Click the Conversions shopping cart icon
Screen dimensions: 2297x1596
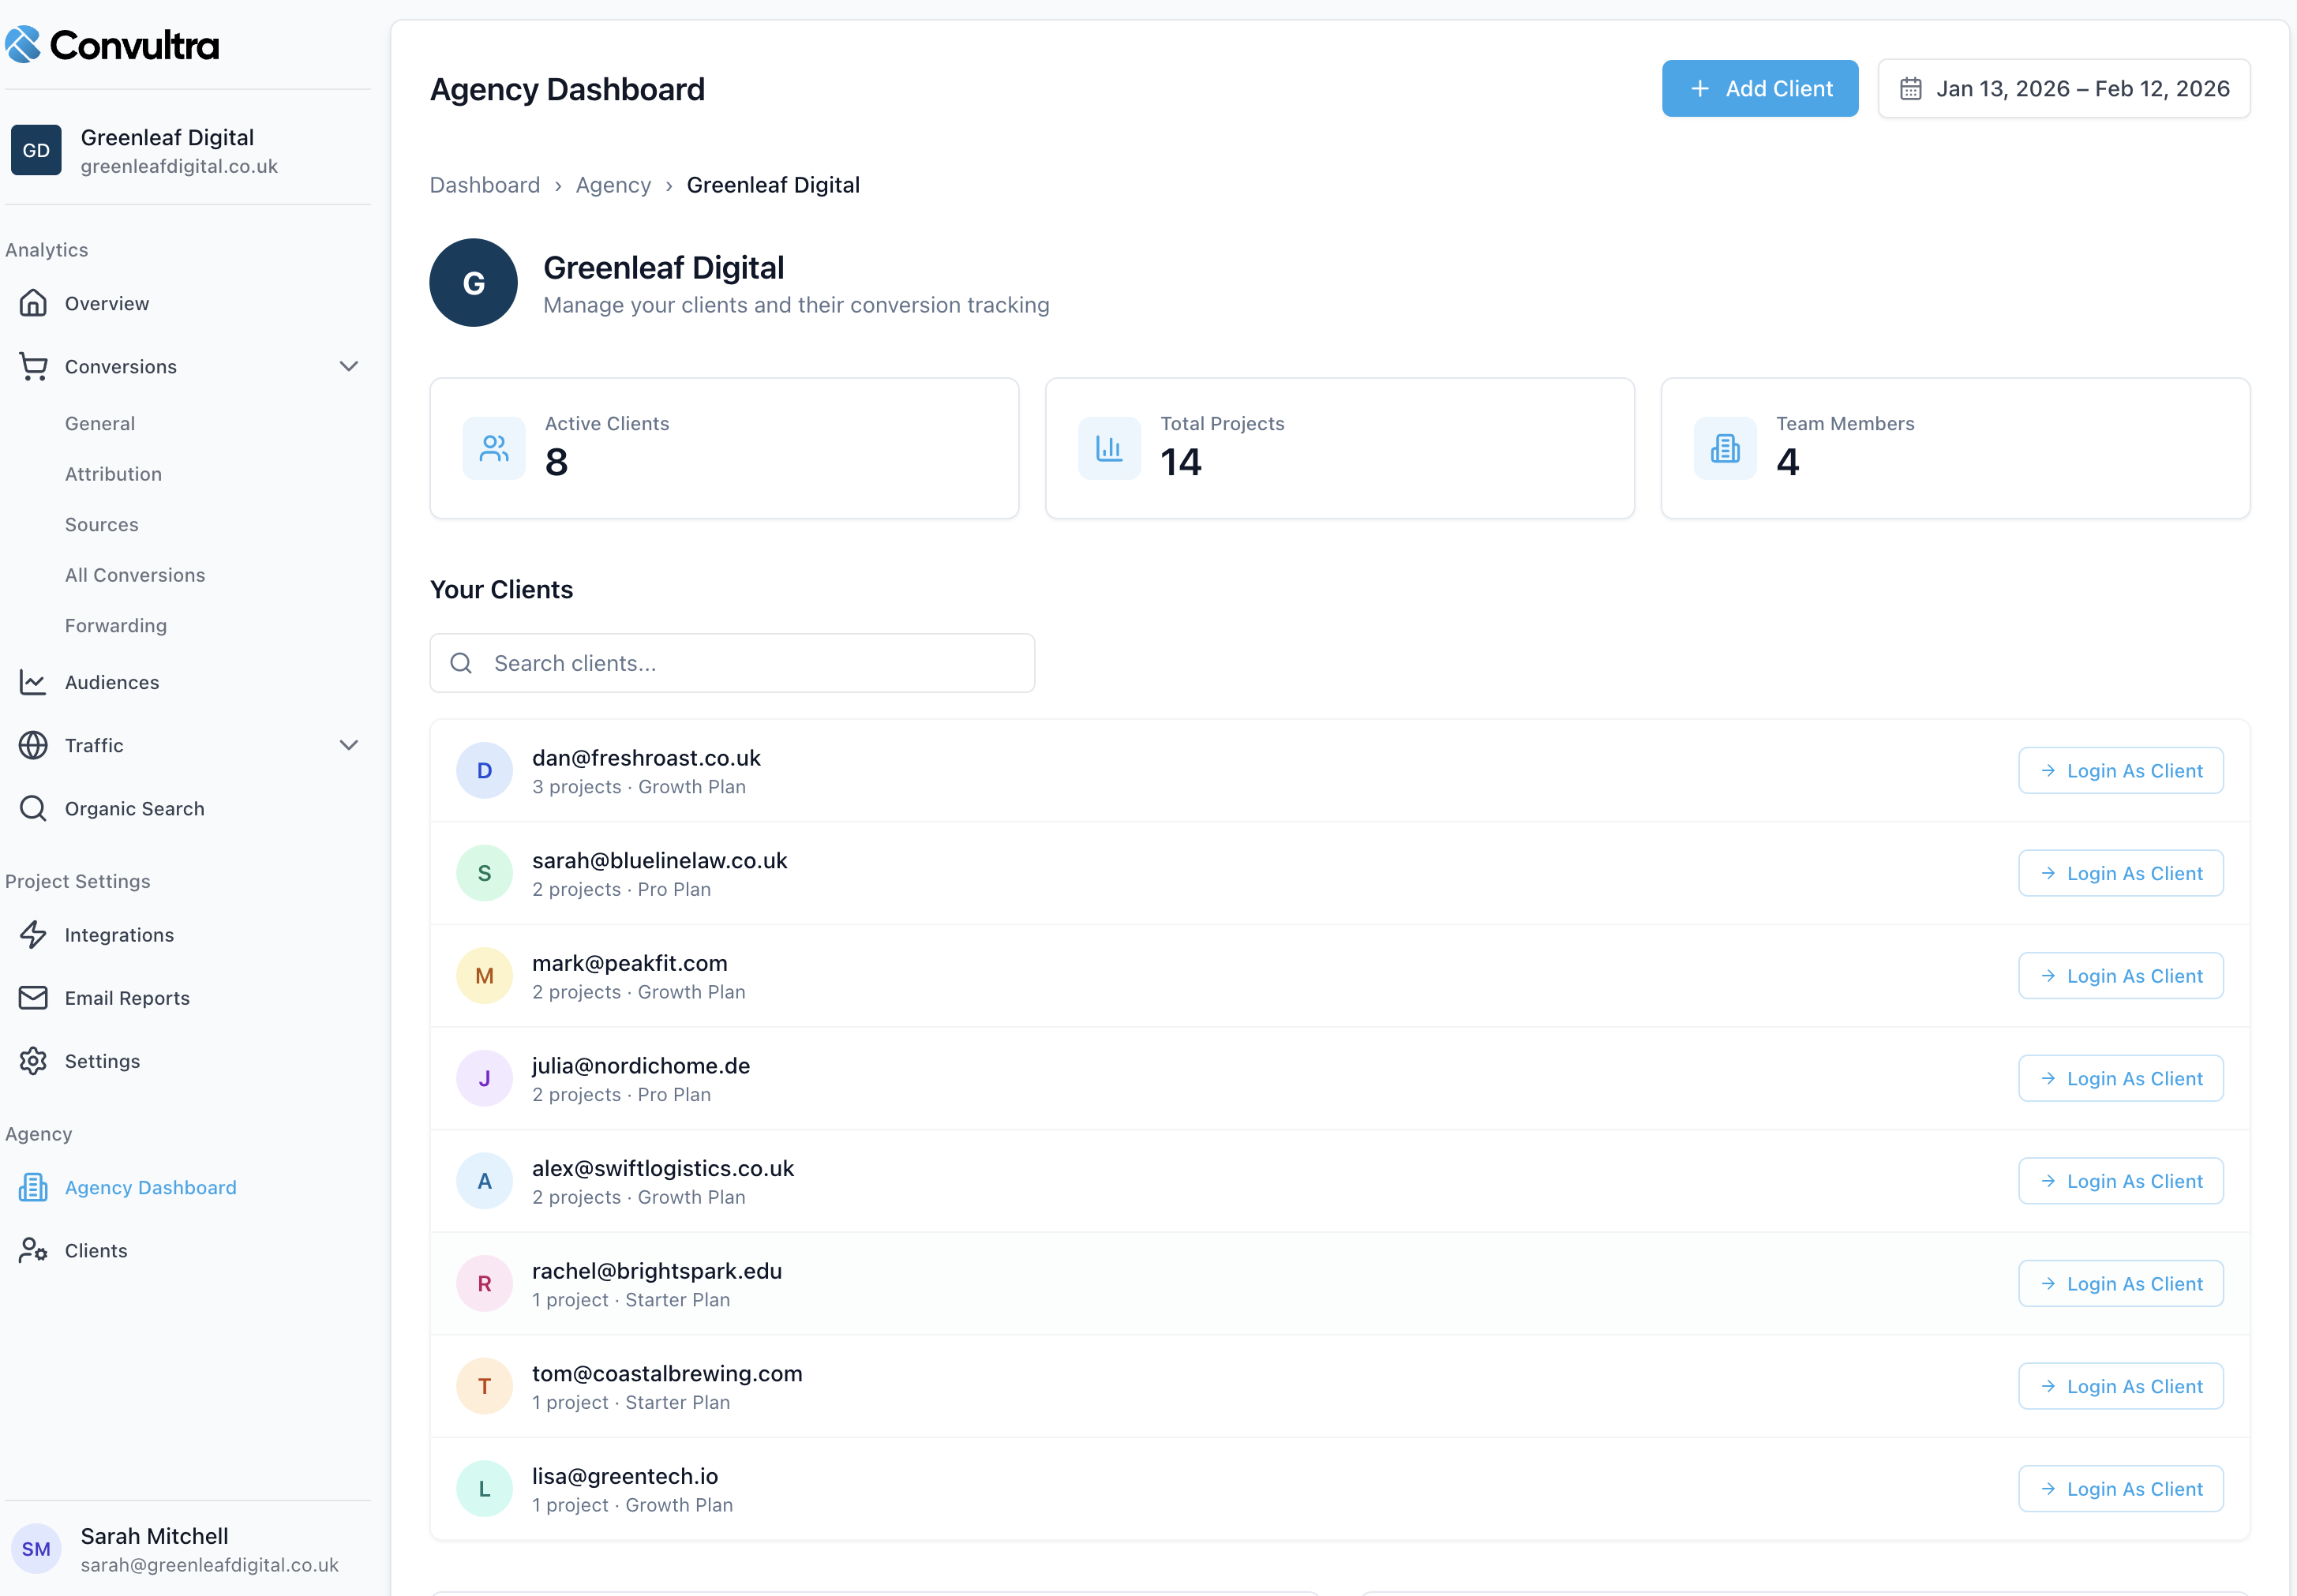(x=33, y=366)
